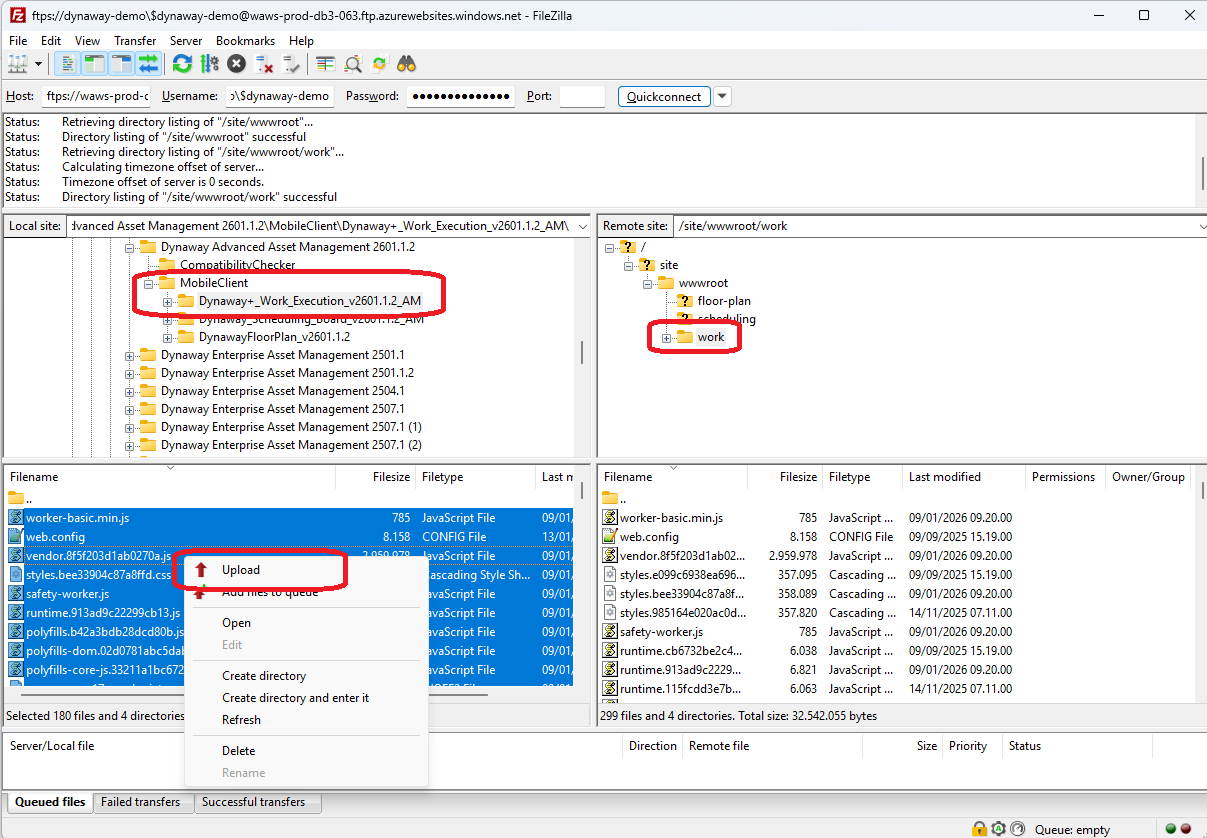Image resolution: width=1207 pixels, height=838 pixels.
Task: Switch to the Failed transfers tab
Action: (x=140, y=802)
